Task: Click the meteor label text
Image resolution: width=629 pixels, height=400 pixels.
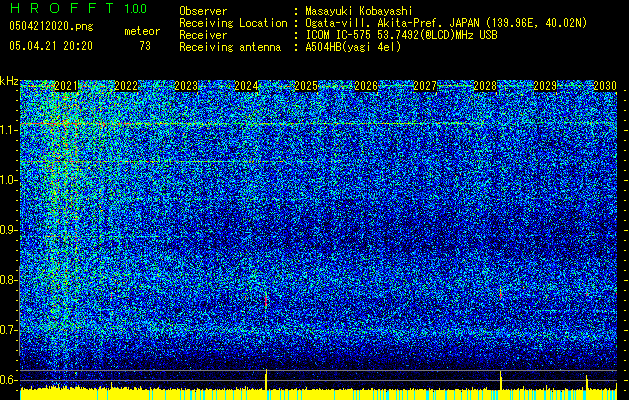Action: (142, 31)
